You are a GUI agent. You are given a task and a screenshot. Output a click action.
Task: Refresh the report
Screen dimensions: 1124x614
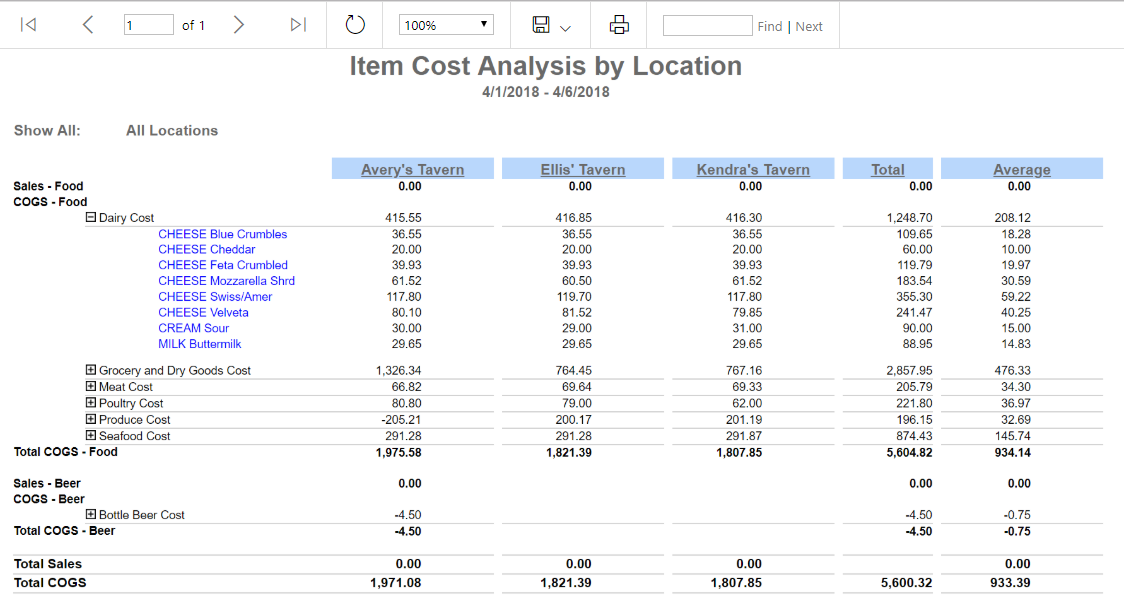pos(355,25)
